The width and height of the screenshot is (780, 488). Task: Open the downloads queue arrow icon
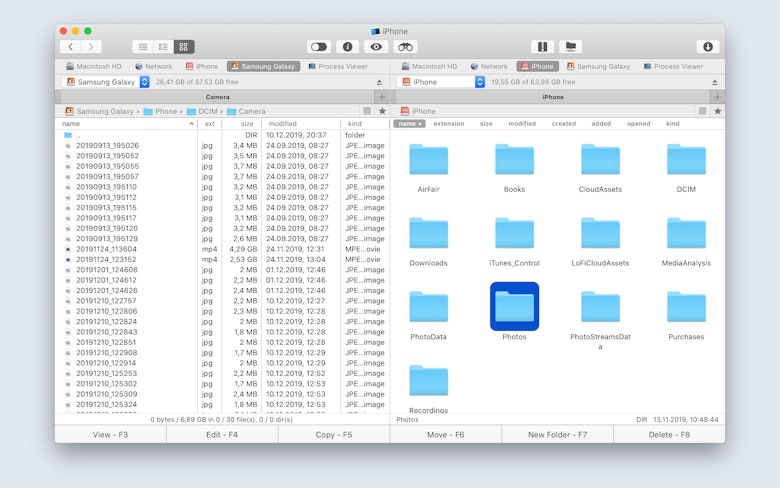click(x=708, y=47)
